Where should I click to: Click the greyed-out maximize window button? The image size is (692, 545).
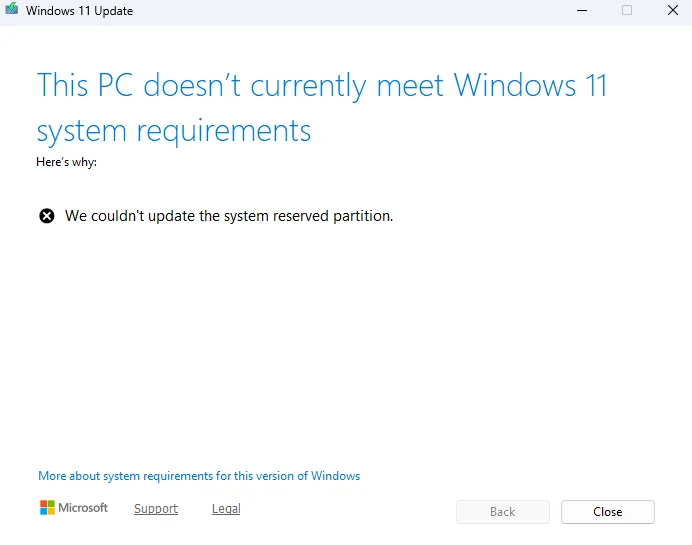click(x=627, y=10)
